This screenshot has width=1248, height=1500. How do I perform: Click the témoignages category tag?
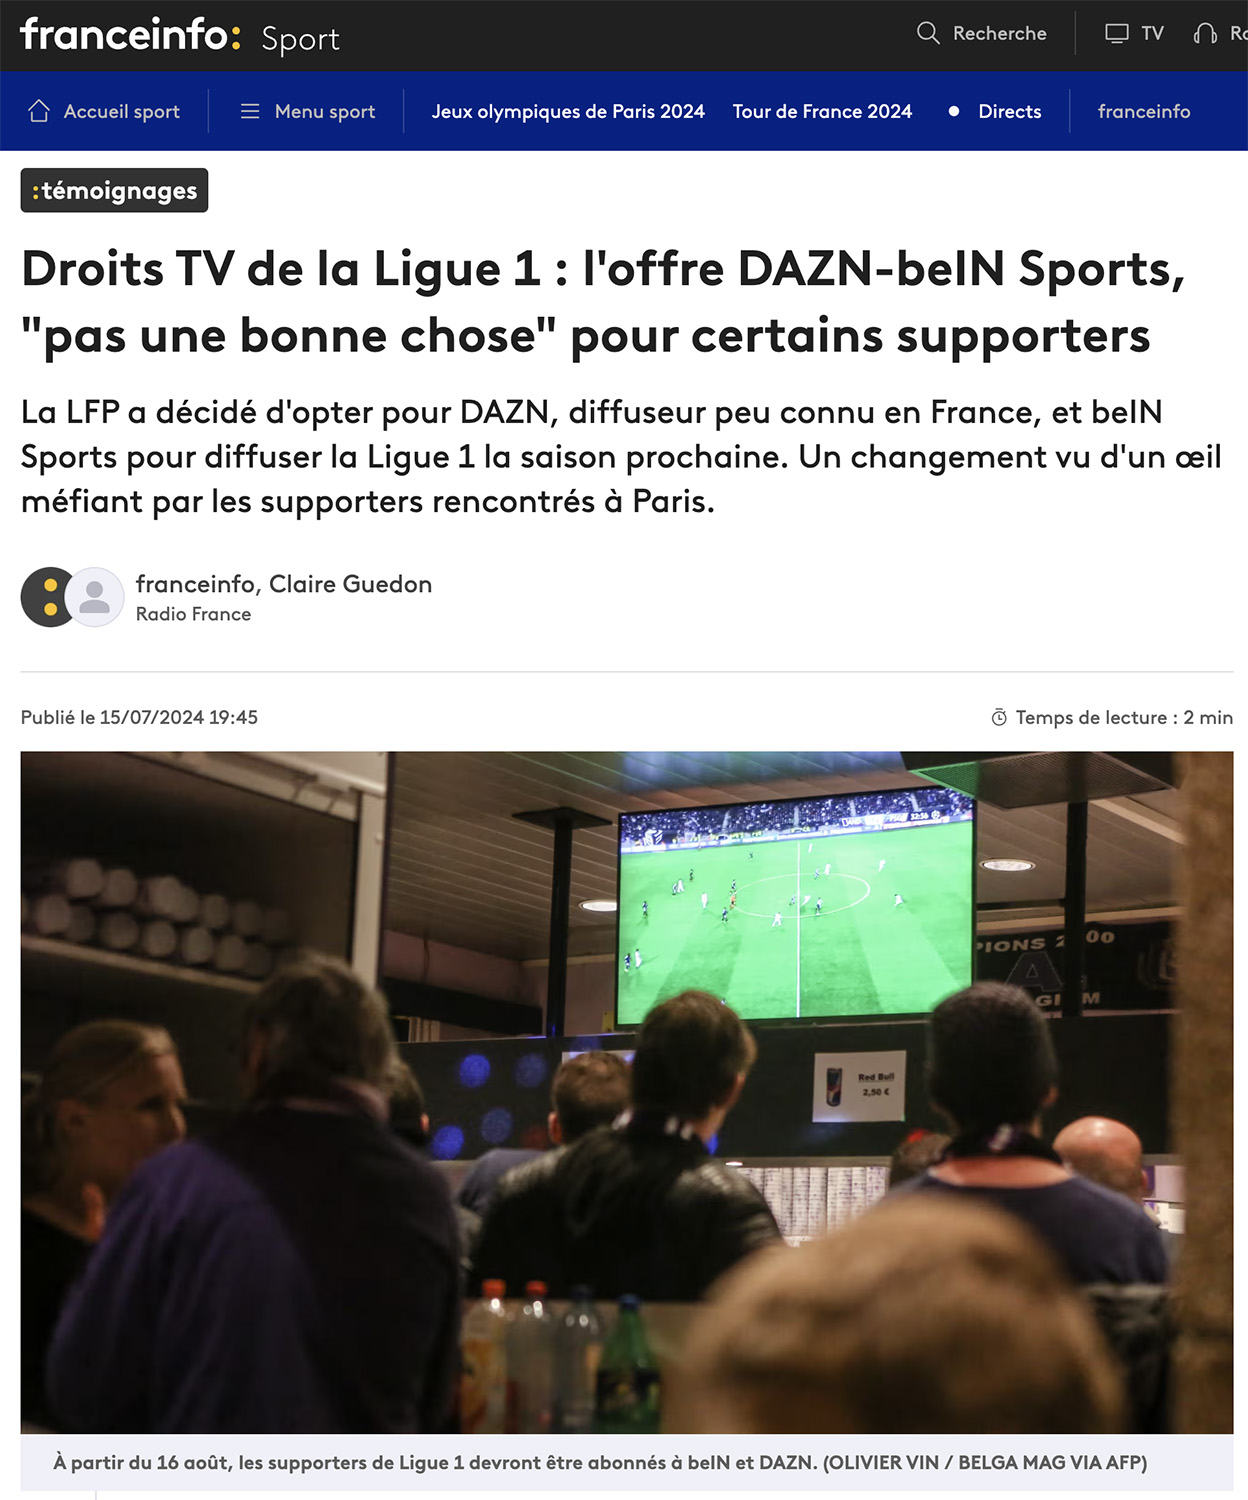coord(115,190)
